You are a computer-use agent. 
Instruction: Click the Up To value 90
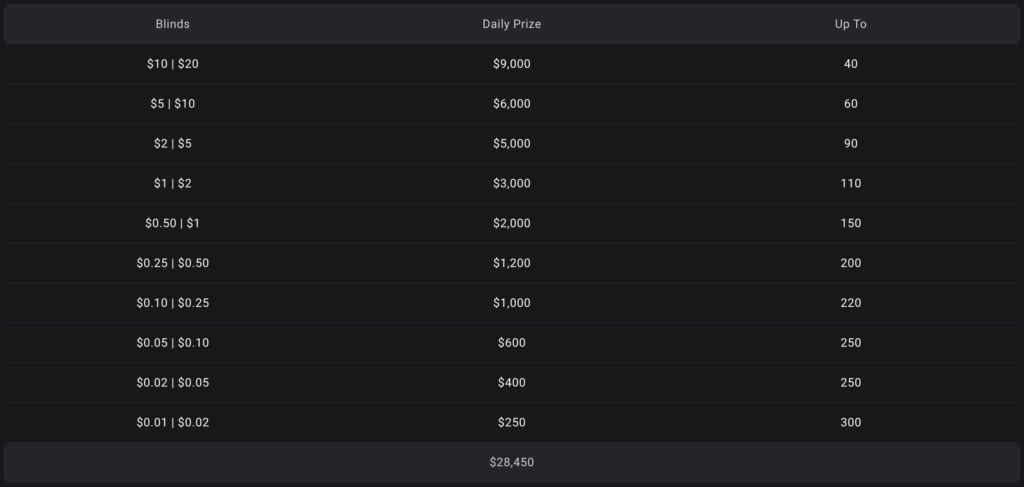[x=851, y=144]
